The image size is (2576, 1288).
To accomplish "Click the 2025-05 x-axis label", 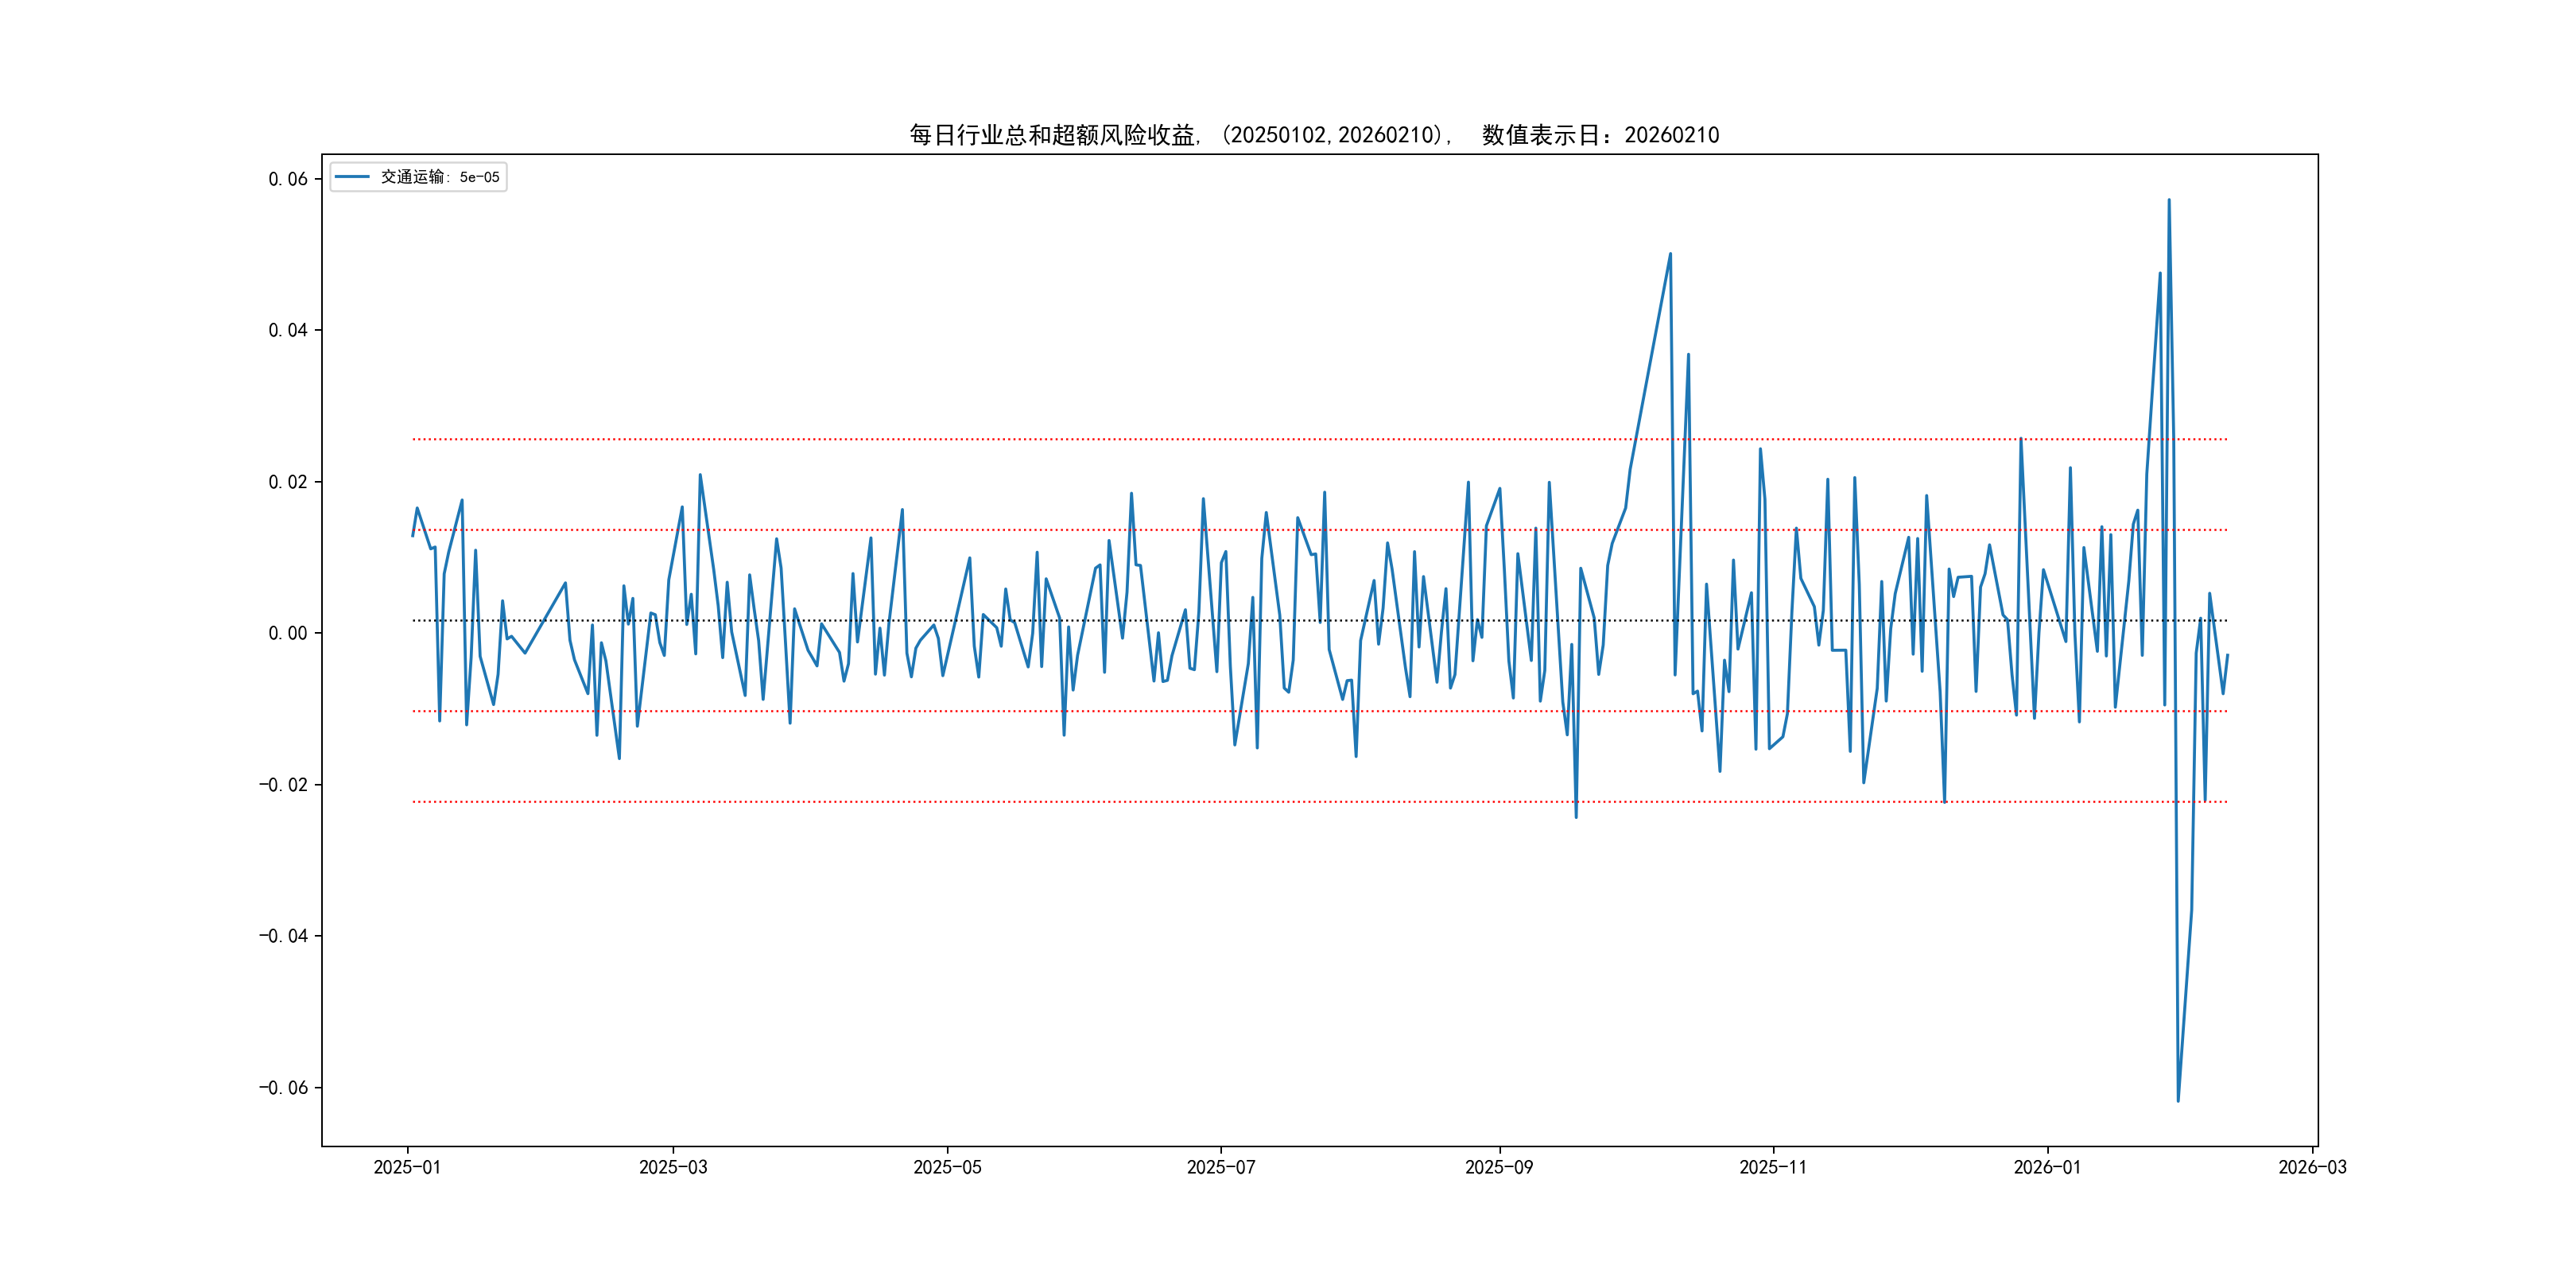I will pyautogui.click(x=947, y=1167).
